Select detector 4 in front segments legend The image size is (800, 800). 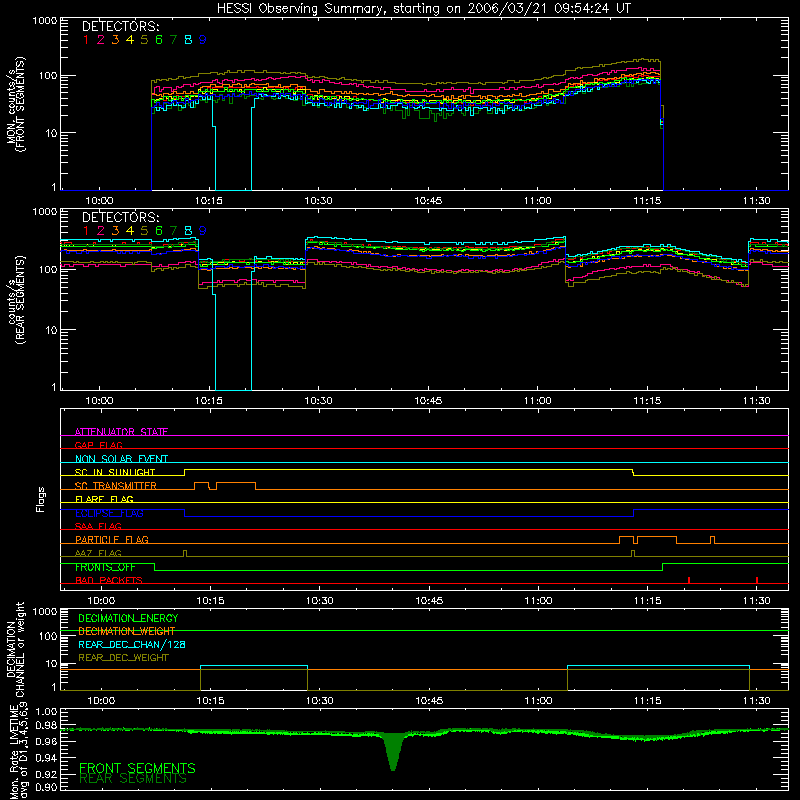(x=130, y=40)
